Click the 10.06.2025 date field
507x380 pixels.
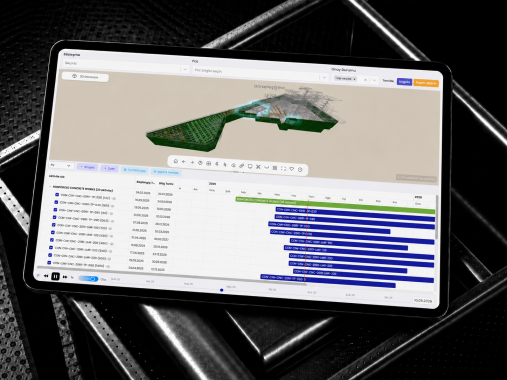coord(423,301)
